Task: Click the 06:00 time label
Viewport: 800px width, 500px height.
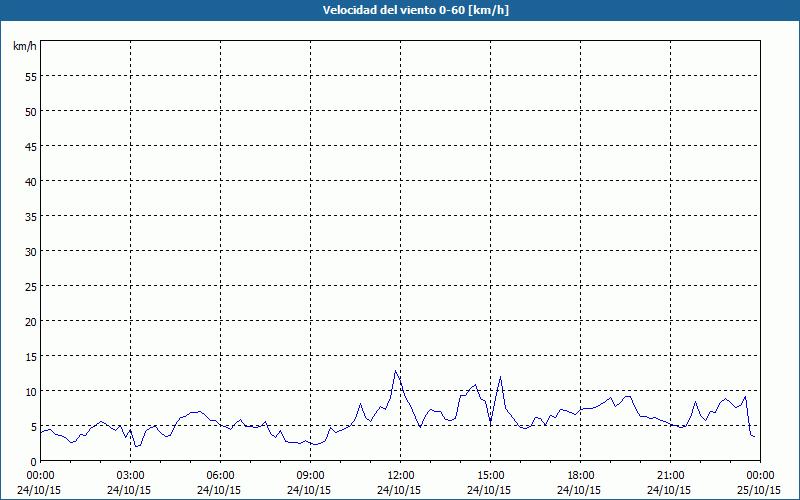Action: point(220,476)
